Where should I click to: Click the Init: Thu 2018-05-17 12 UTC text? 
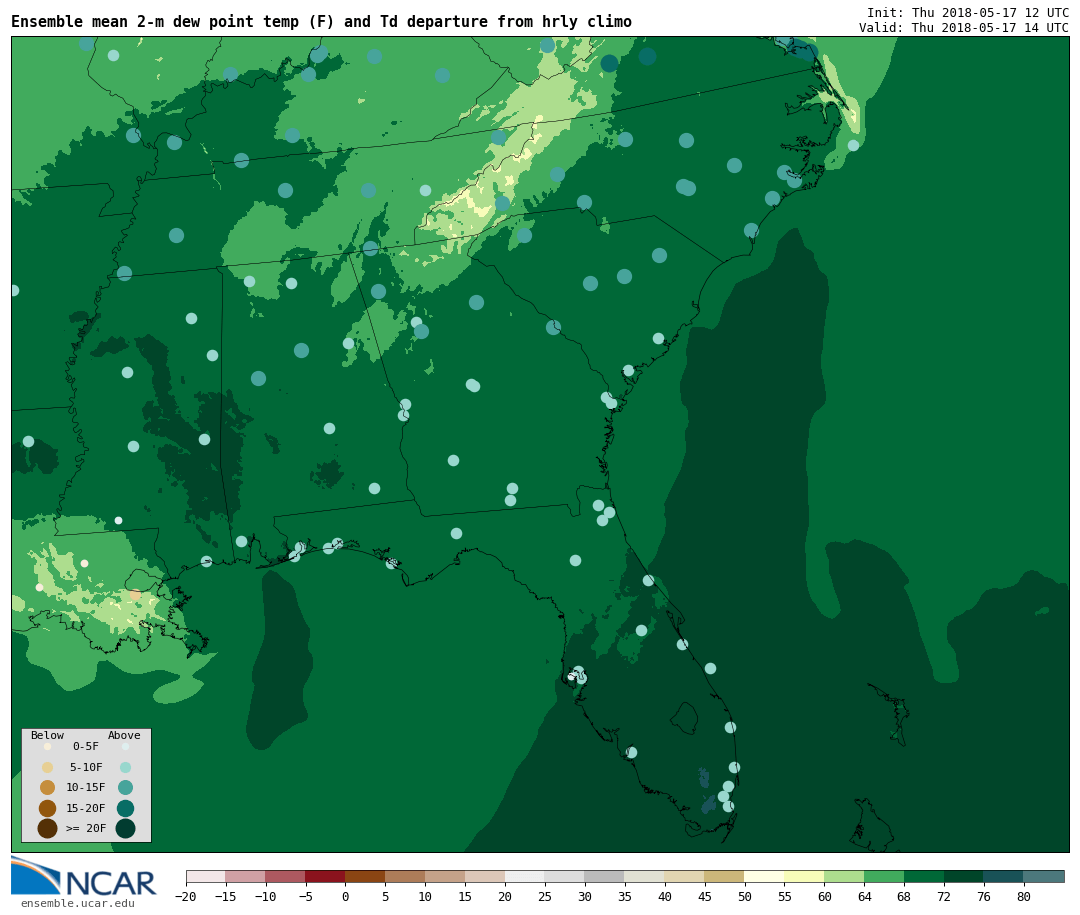click(x=968, y=12)
